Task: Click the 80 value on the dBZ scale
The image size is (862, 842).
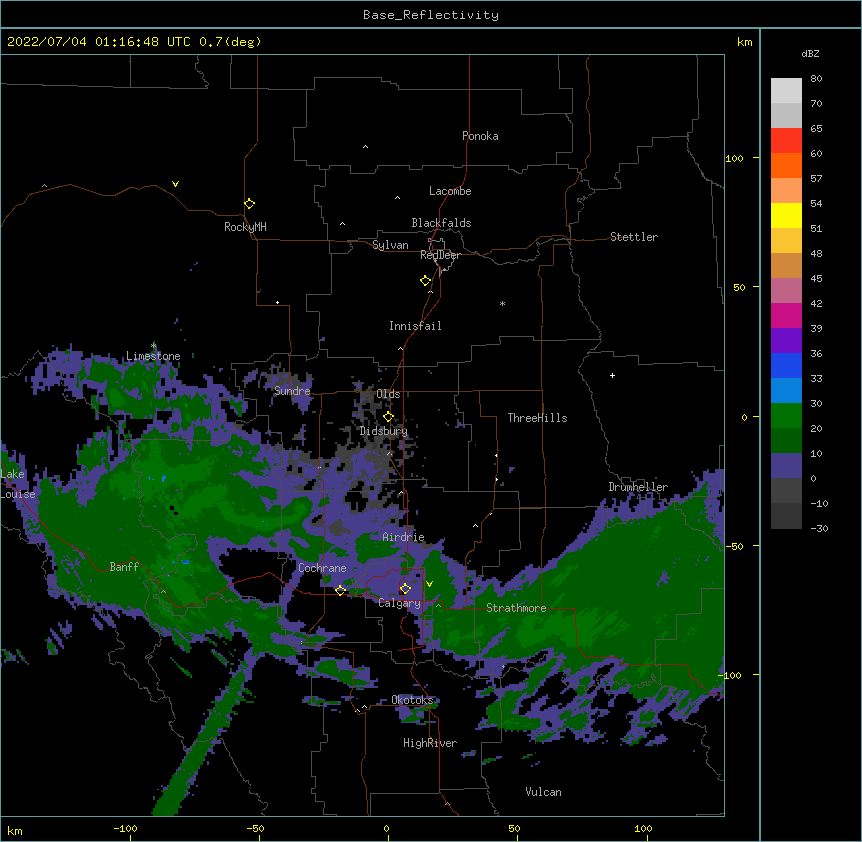Action: pos(816,79)
